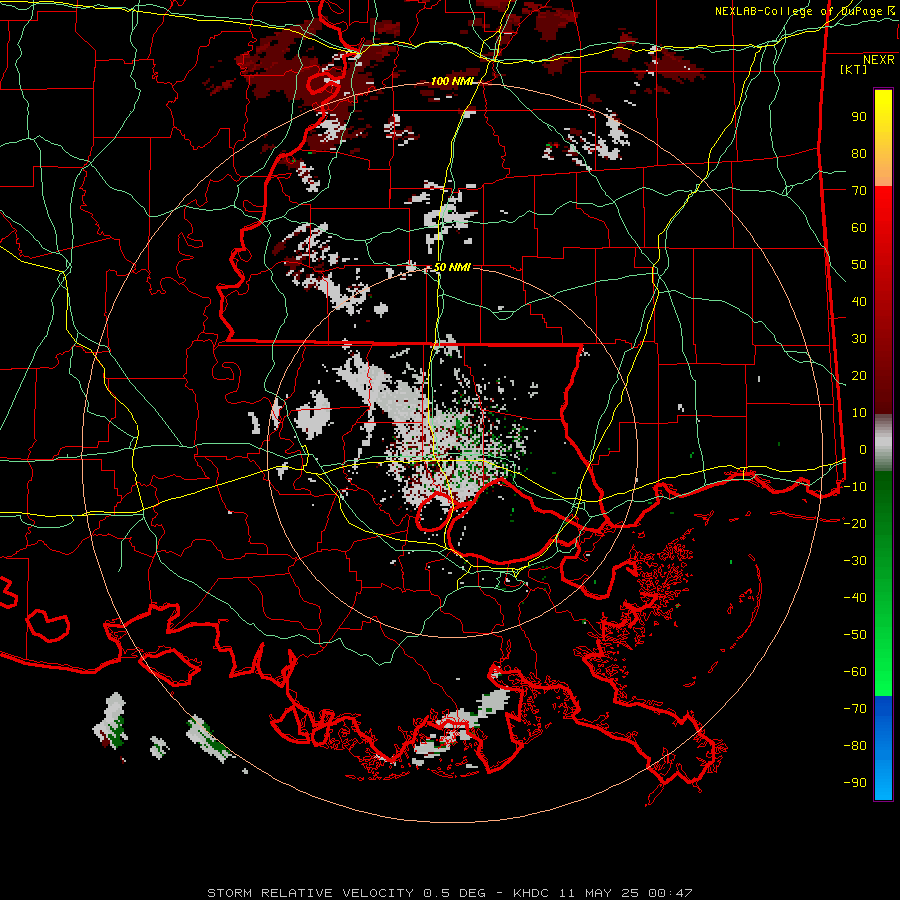Click the '100 NMI' range ring label
900x900 pixels.
pos(452,82)
